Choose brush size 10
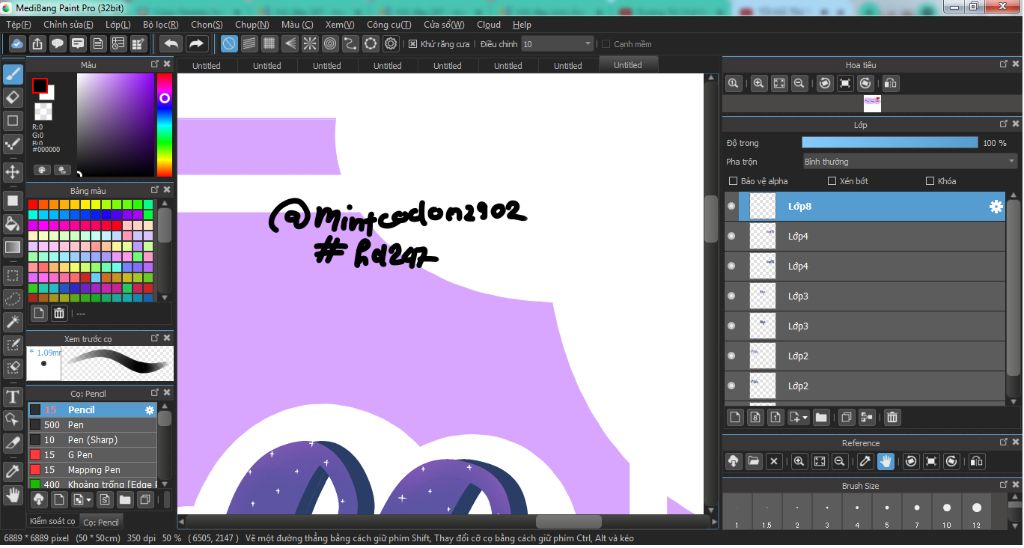 point(946,512)
